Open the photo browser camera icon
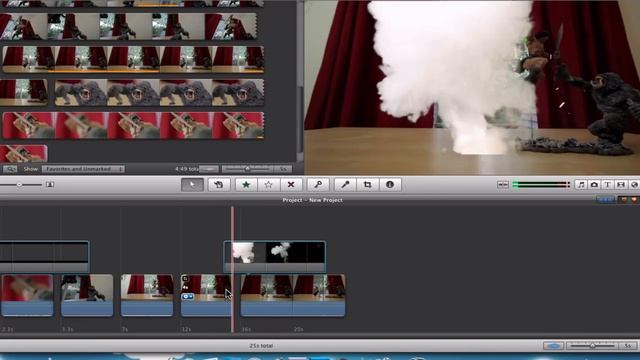 click(x=594, y=185)
